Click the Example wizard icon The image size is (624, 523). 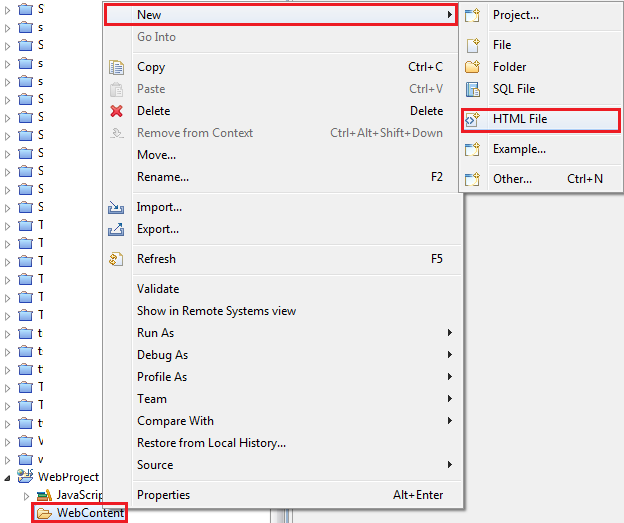(x=472, y=150)
